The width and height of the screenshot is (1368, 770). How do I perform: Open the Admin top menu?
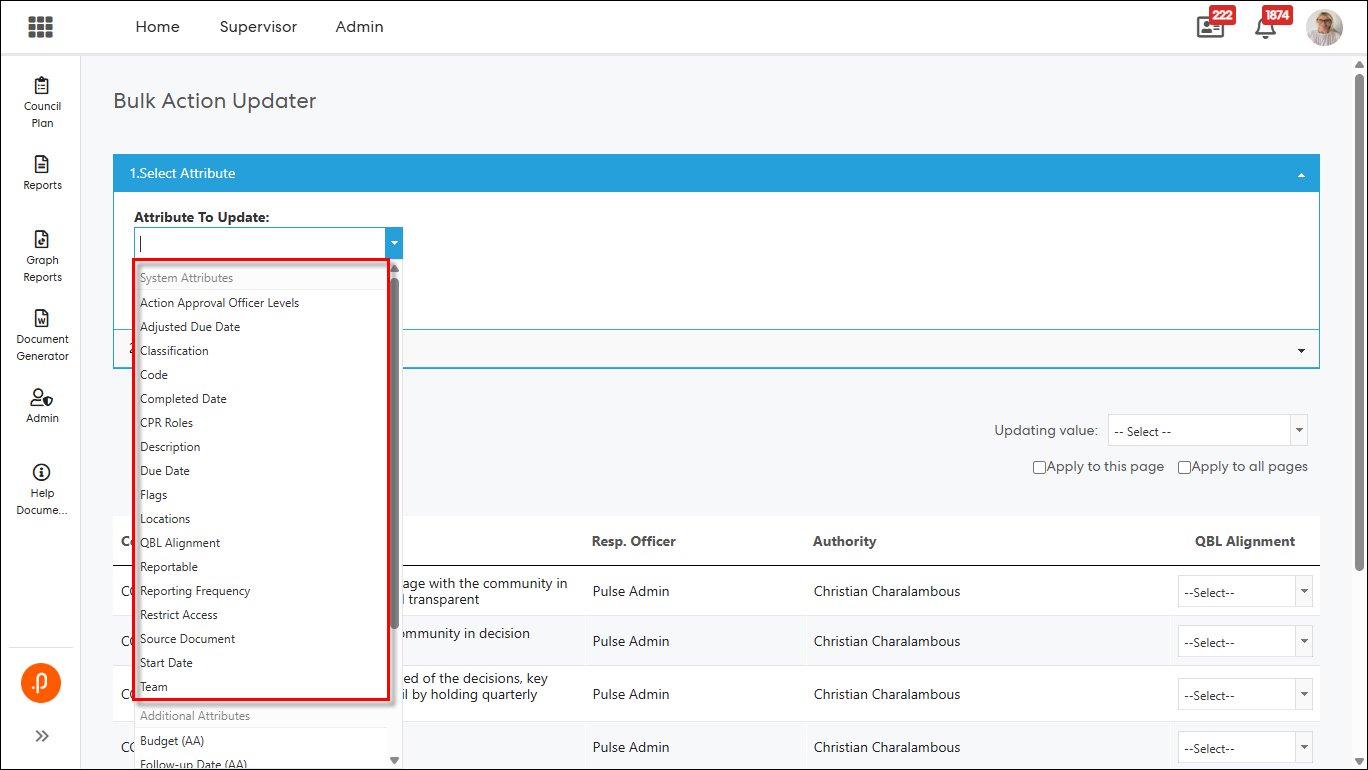pyautogui.click(x=359, y=27)
